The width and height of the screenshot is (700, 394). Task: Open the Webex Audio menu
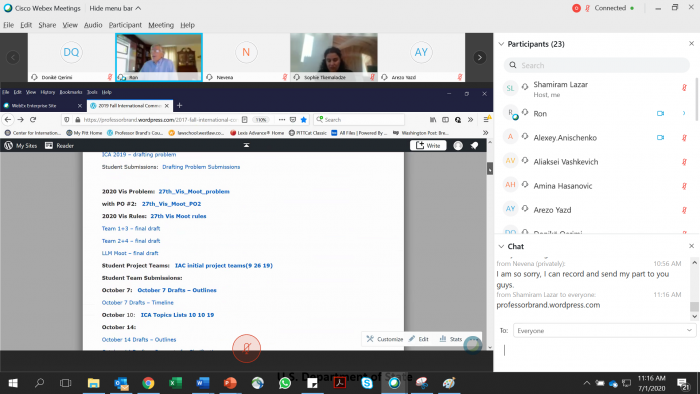point(93,25)
